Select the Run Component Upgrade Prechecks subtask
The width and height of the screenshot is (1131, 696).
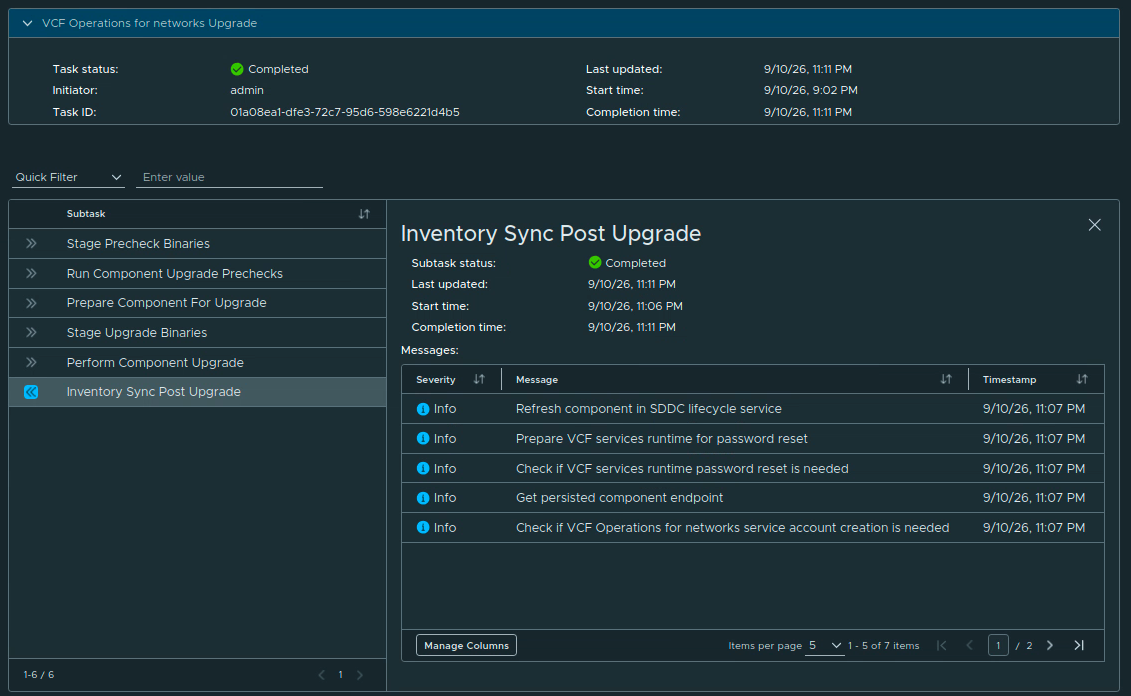pyautogui.click(x=198, y=273)
